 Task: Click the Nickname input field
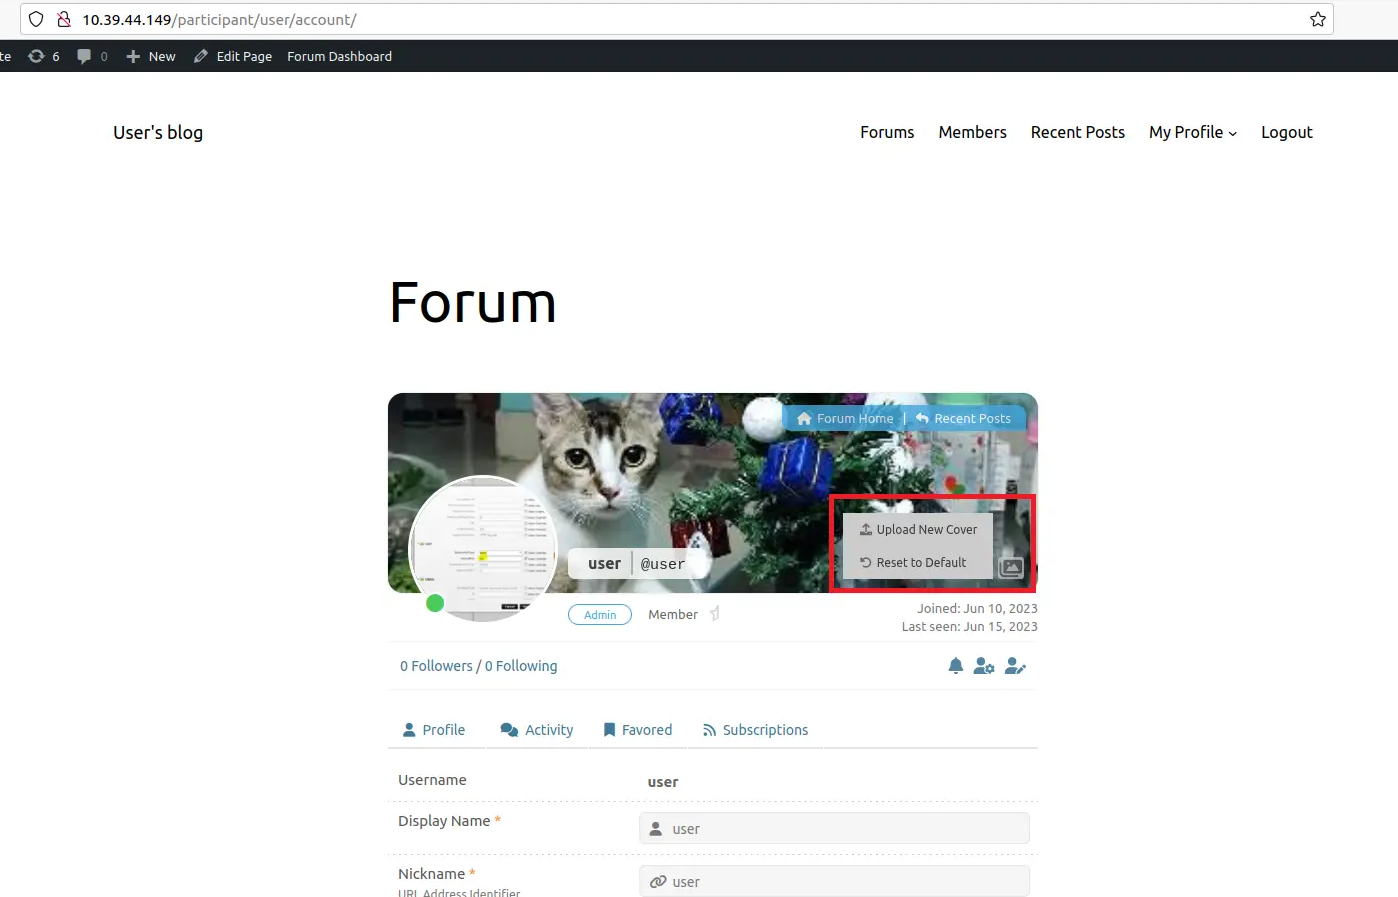(834, 881)
